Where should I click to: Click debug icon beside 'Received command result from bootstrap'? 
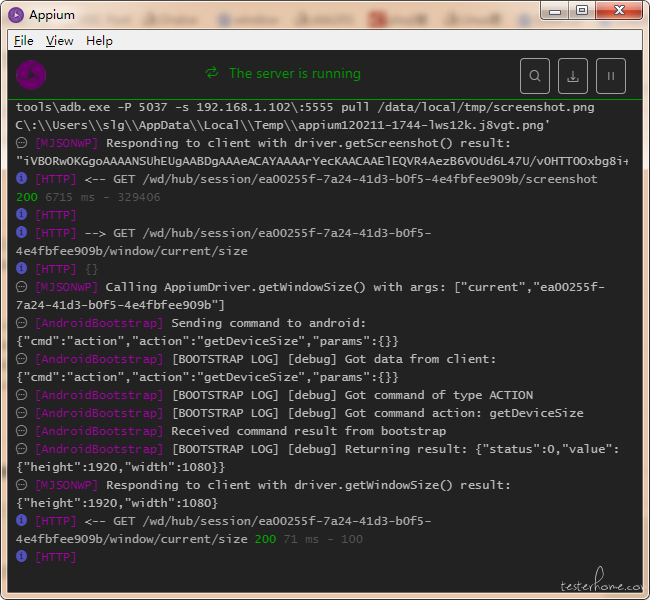click(x=22, y=431)
